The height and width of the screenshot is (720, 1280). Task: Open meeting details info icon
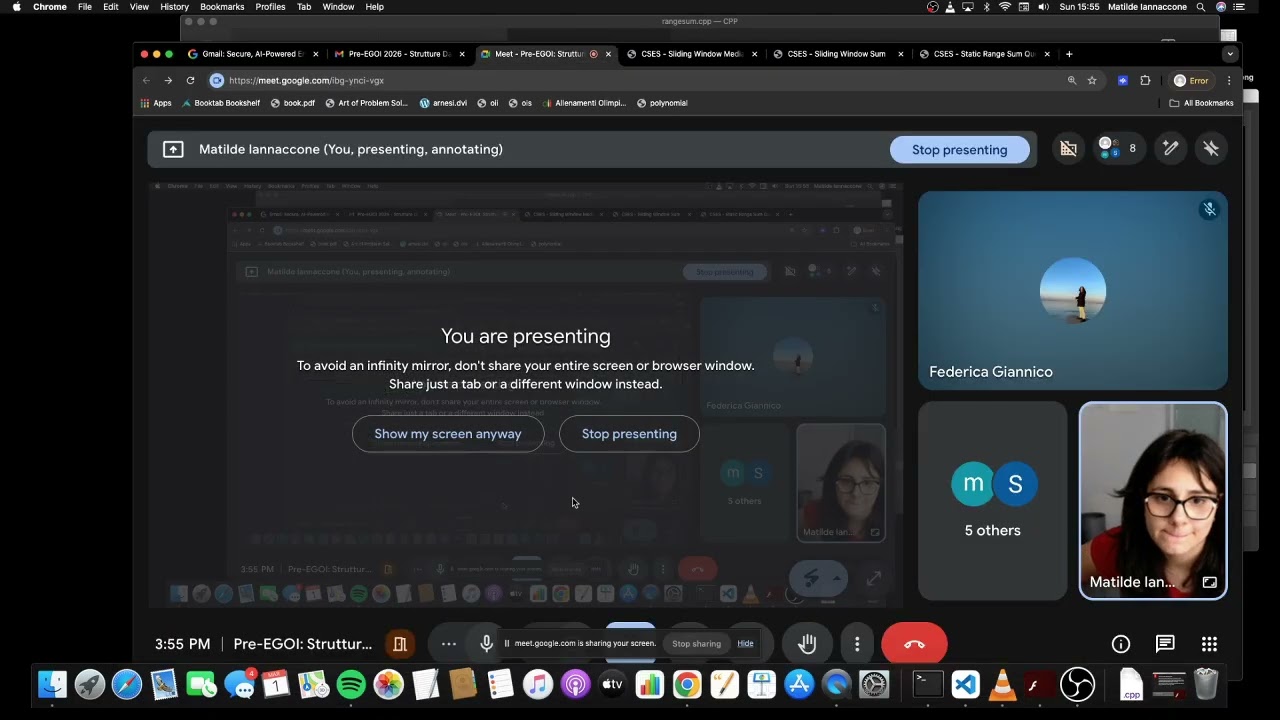(1121, 644)
